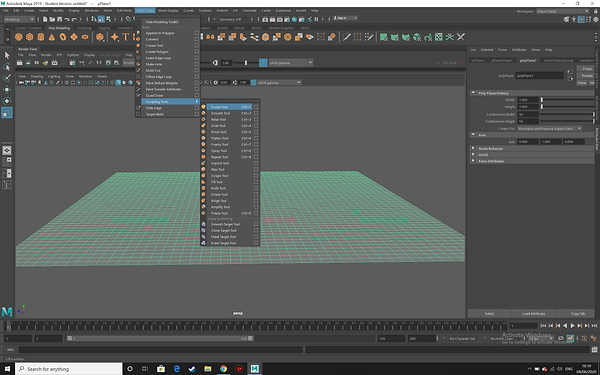Image resolution: width=600 pixels, height=375 pixels.
Task: Switch to the pPlaneShape1 tab
Action: (502, 60)
